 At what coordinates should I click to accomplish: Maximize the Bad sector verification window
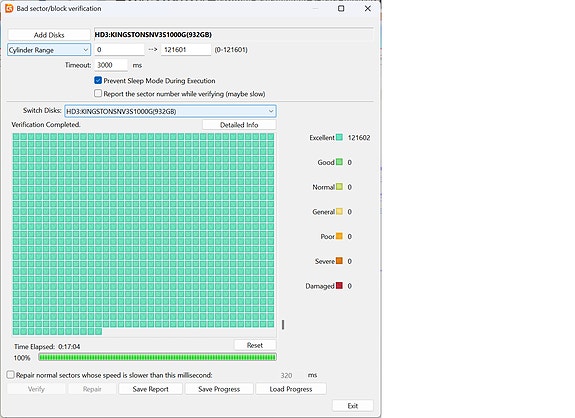click(341, 8)
